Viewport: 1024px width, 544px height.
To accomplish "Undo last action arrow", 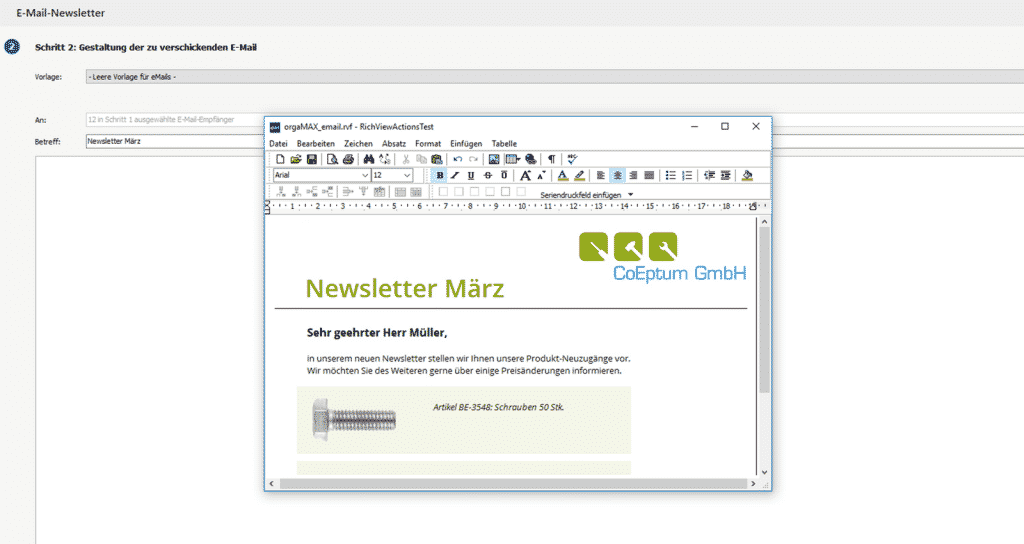I will point(458,159).
